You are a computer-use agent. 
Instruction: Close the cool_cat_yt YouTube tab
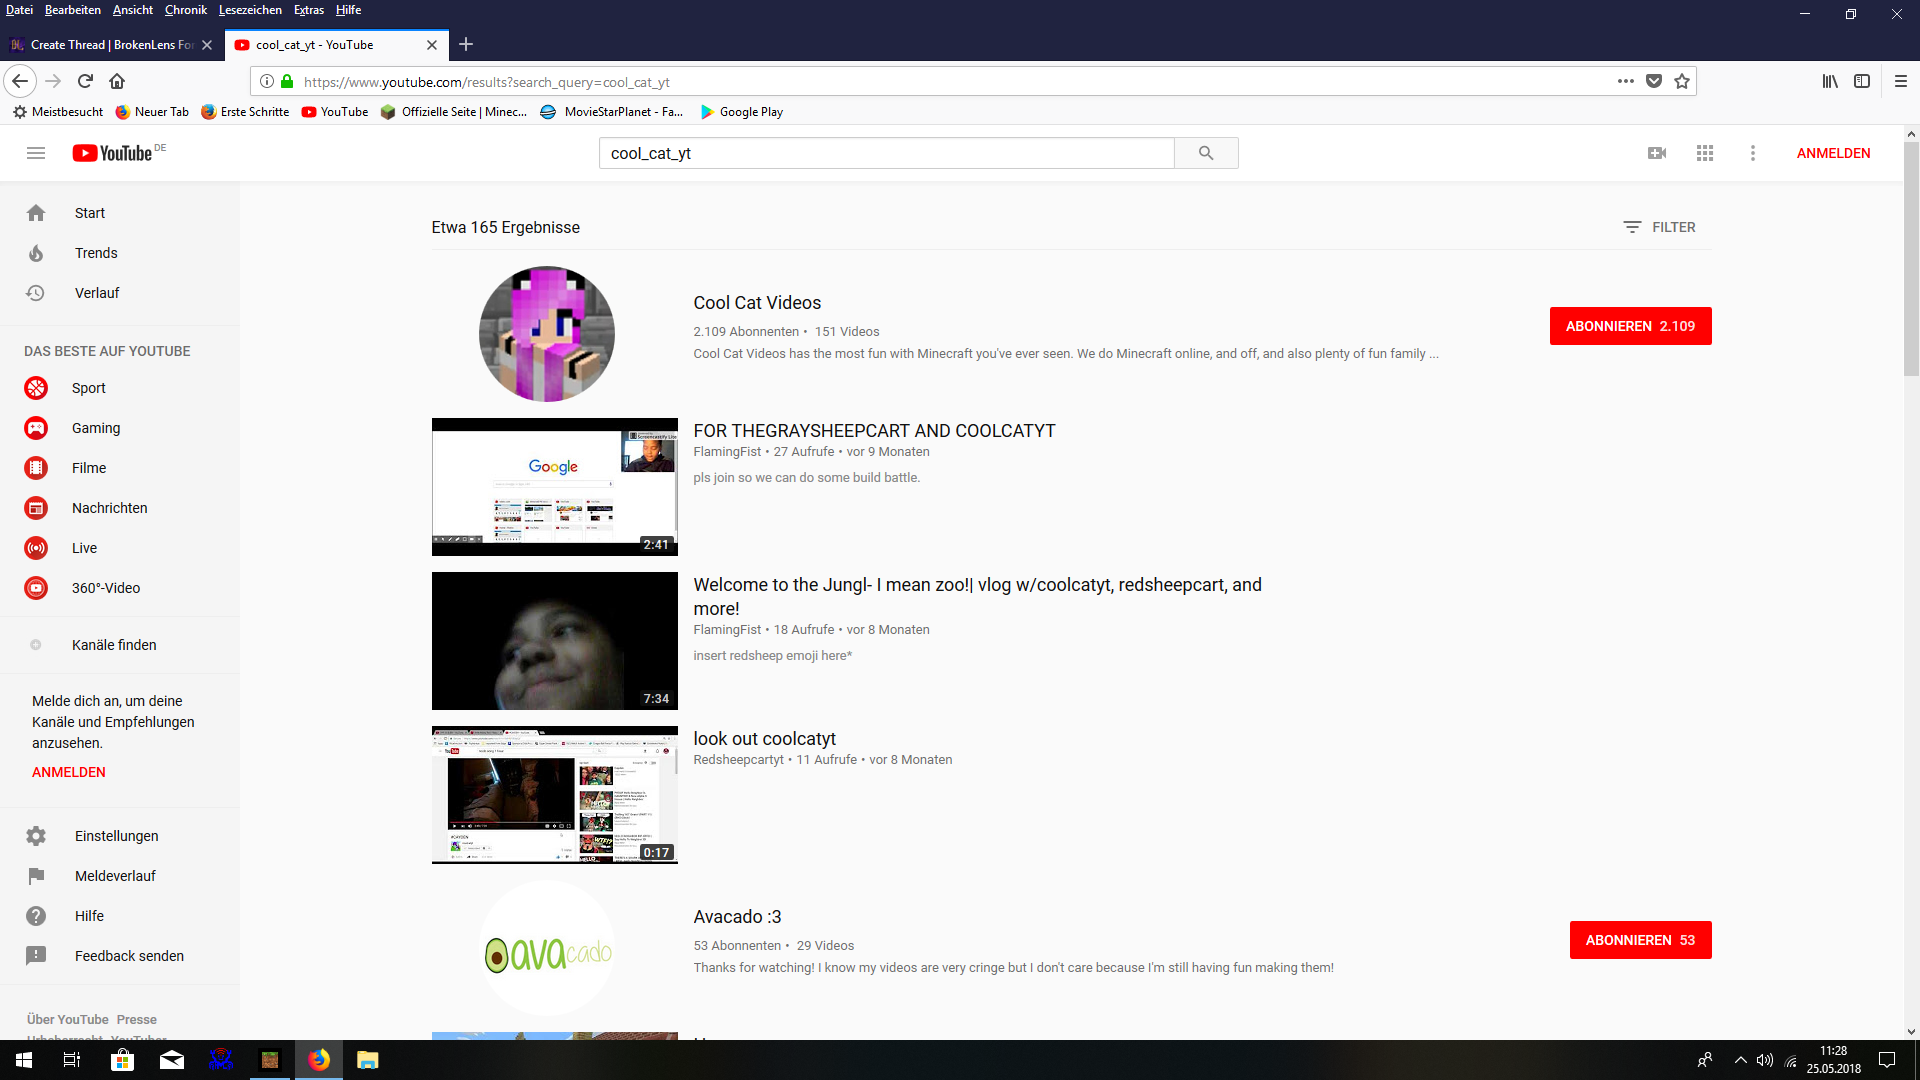(x=432, y=45)
